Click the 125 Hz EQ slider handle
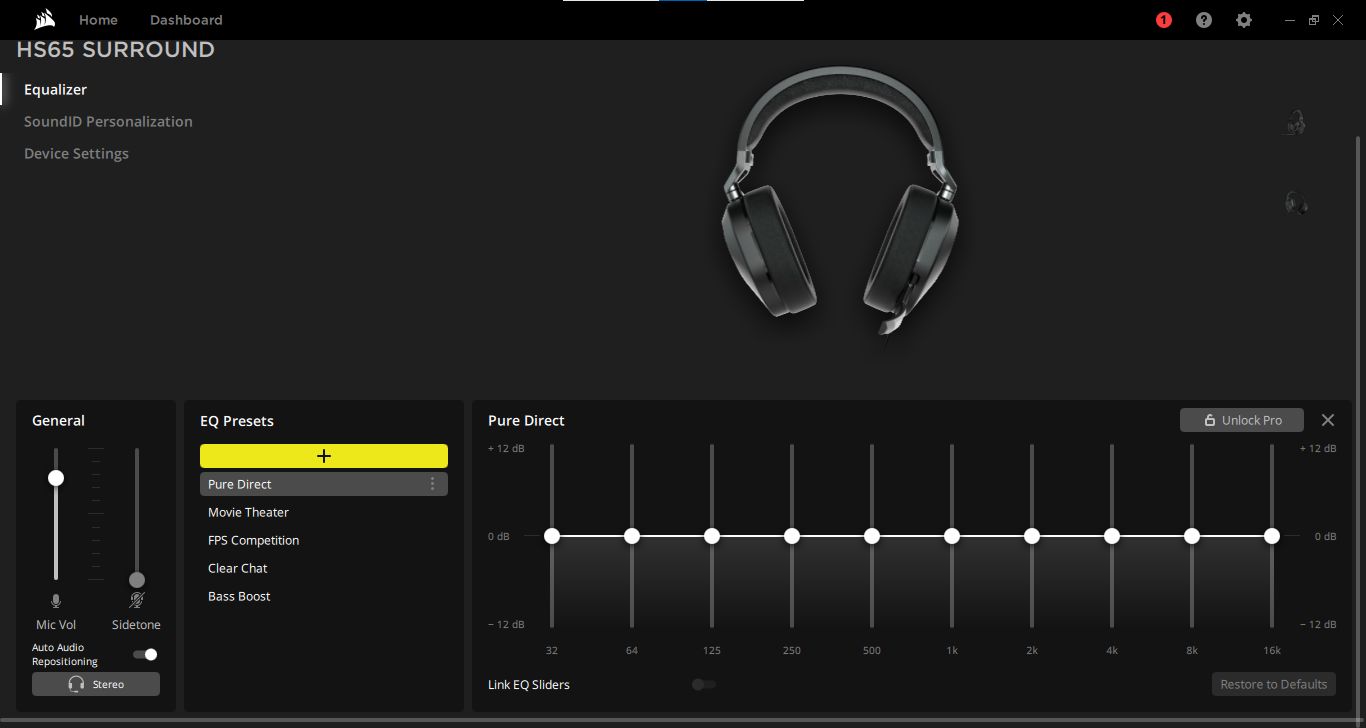 [x=712, y=536]
